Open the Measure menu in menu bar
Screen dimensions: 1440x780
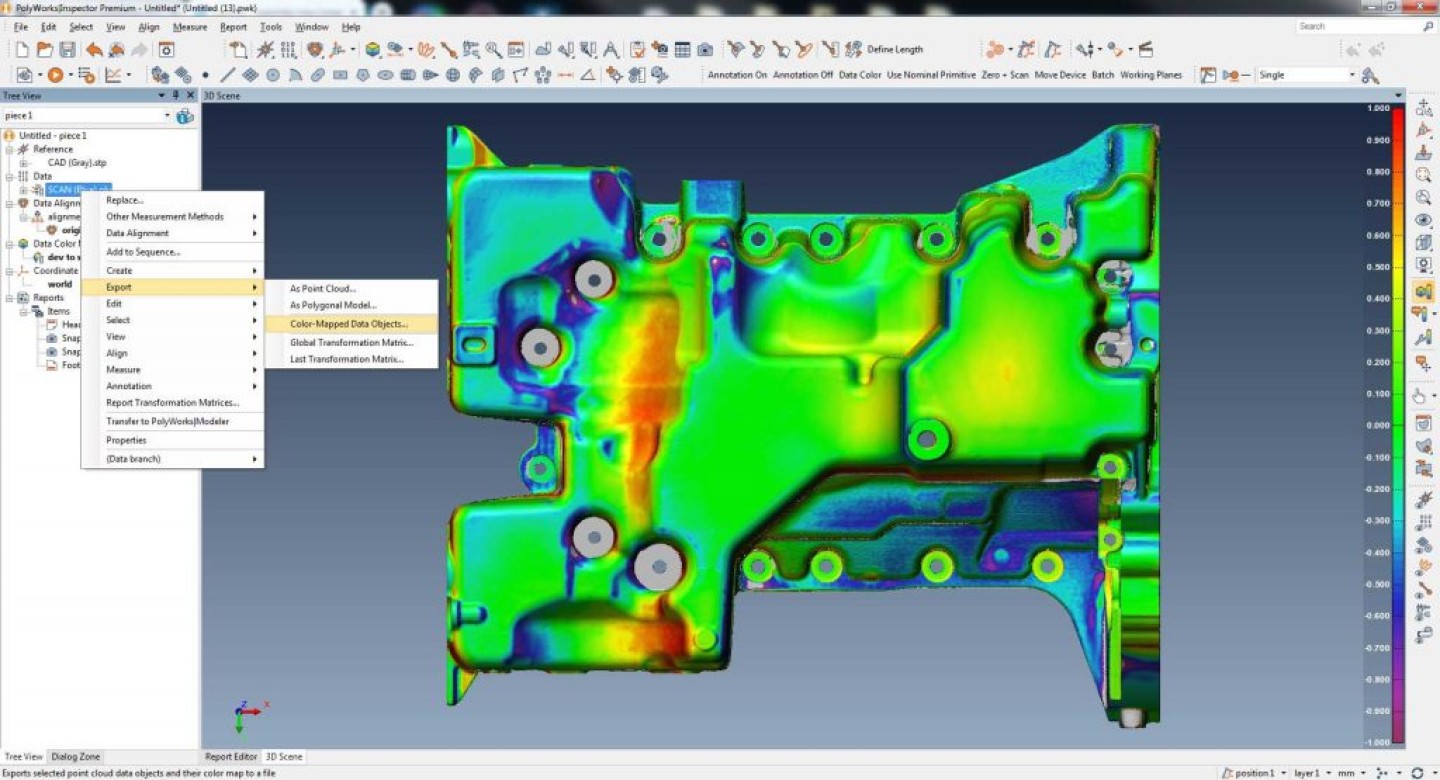tap(190, 27)
